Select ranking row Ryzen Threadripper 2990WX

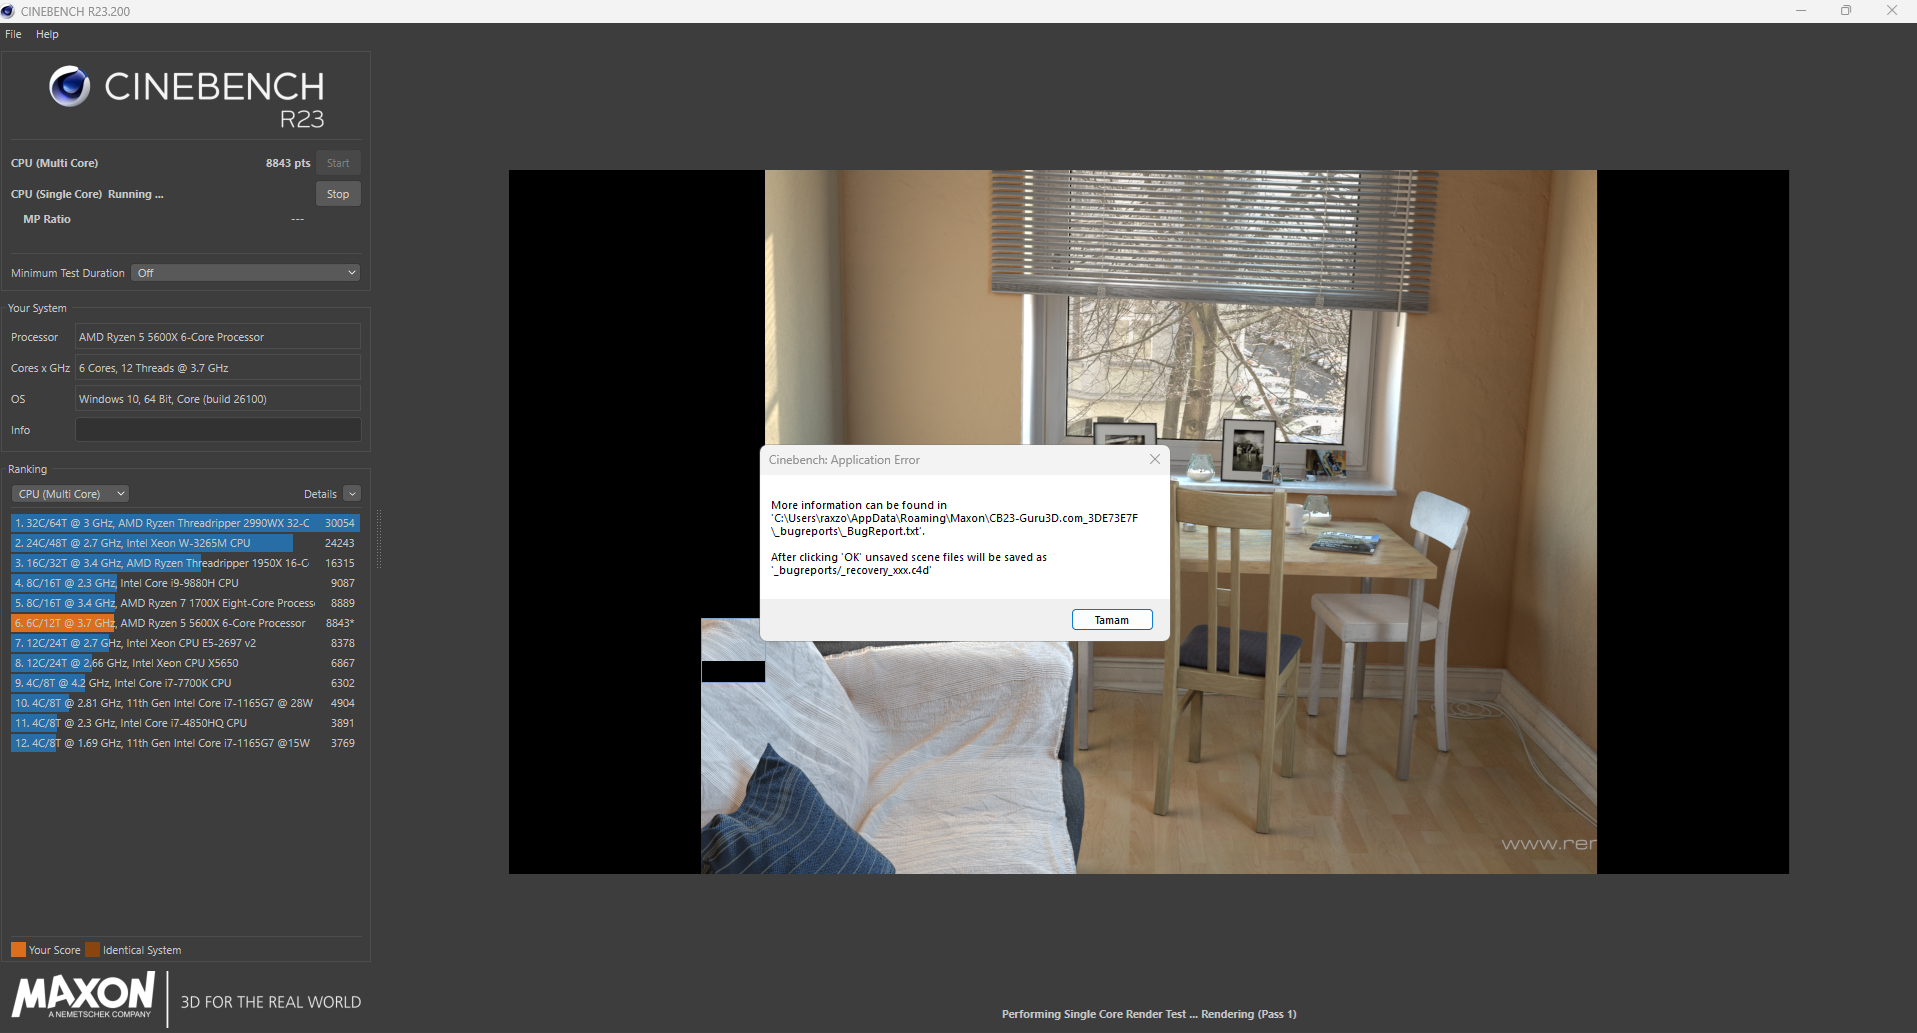point(184,523)
